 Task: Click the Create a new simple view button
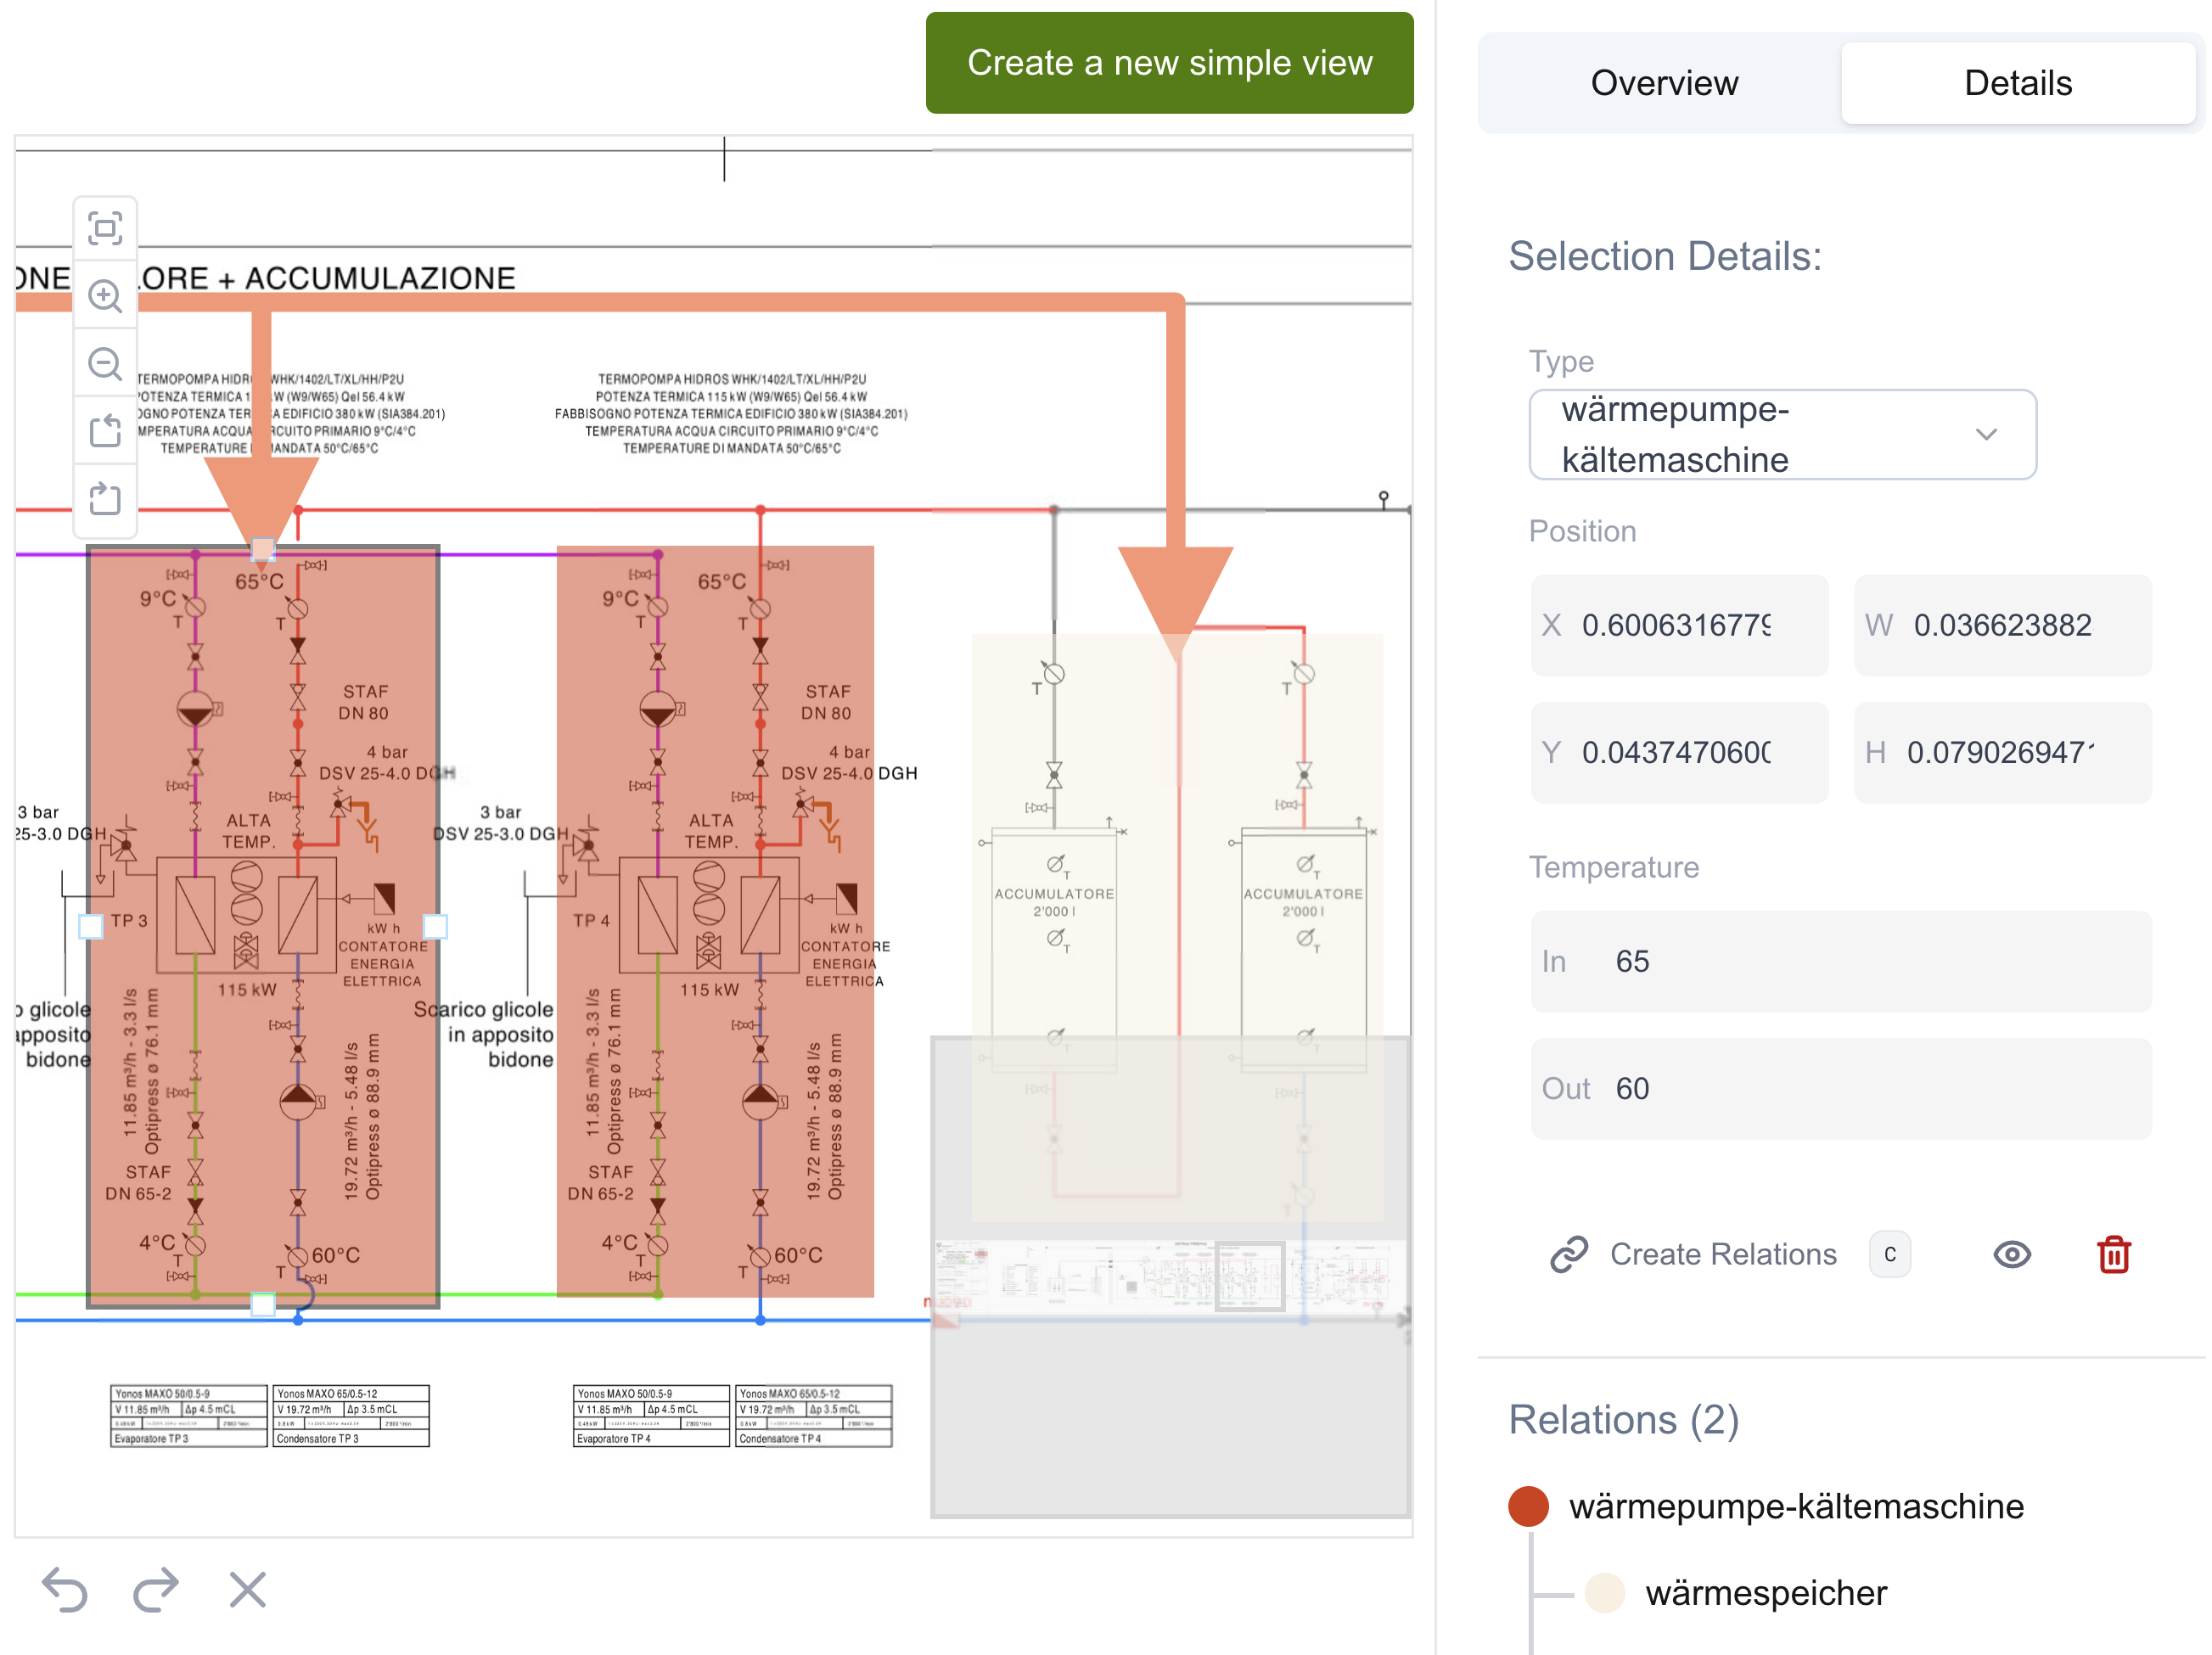(x=1170, y=62)
